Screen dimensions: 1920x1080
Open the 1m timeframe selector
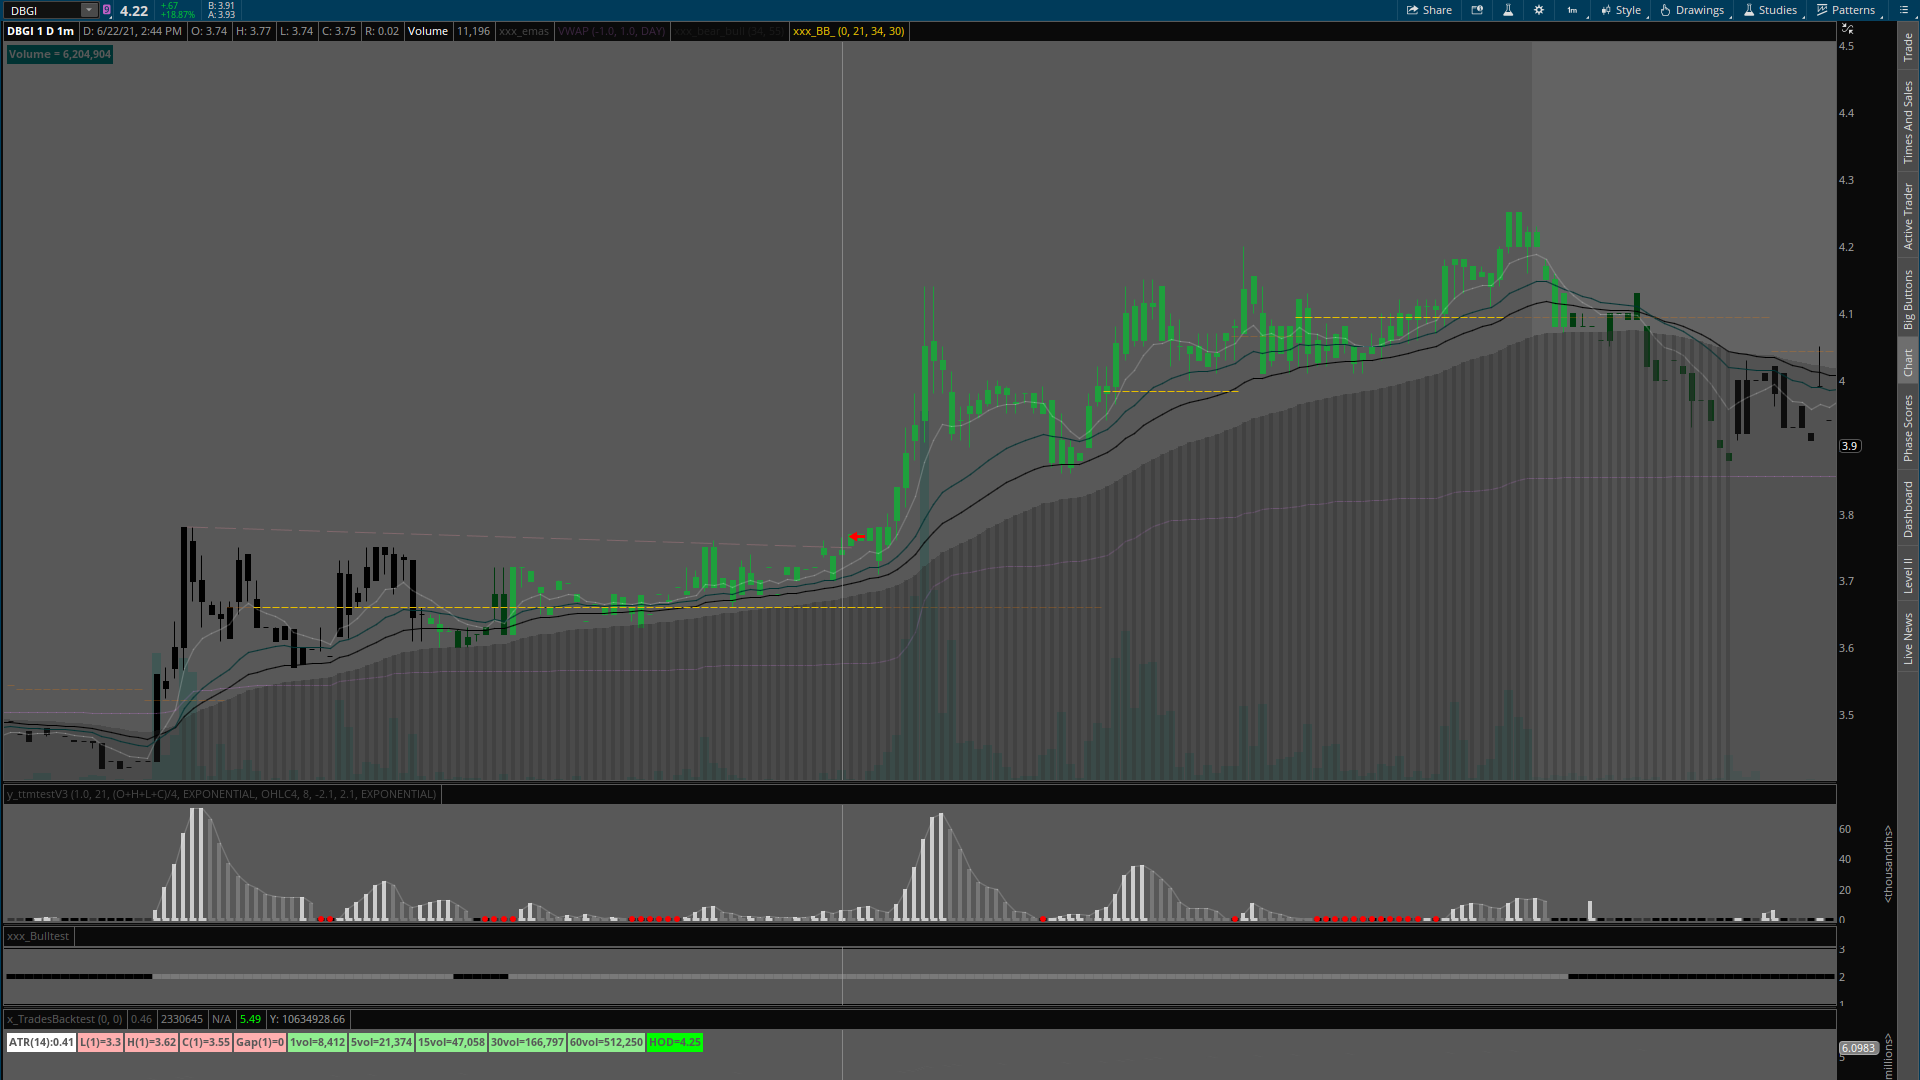tap(1573, 10)
